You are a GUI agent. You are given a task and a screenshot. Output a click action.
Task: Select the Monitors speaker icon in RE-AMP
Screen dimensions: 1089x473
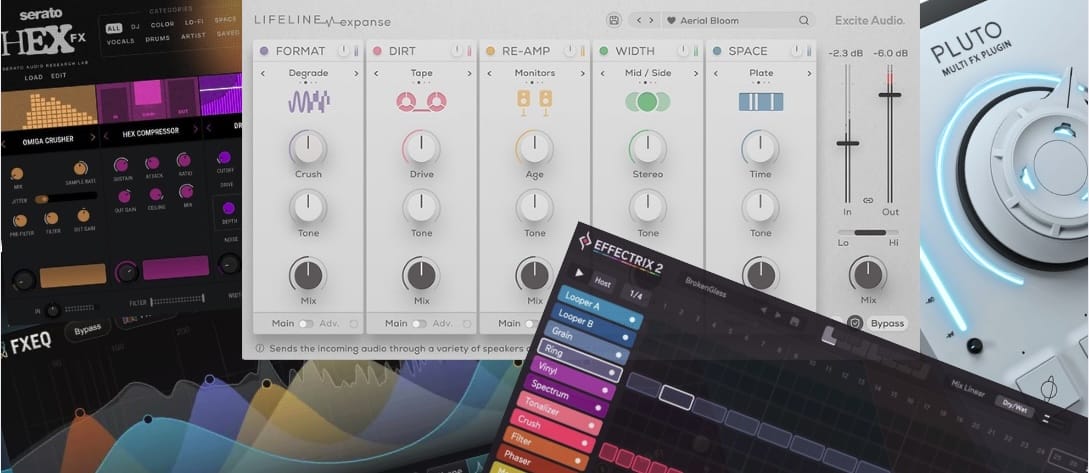[x=534, y=102]
